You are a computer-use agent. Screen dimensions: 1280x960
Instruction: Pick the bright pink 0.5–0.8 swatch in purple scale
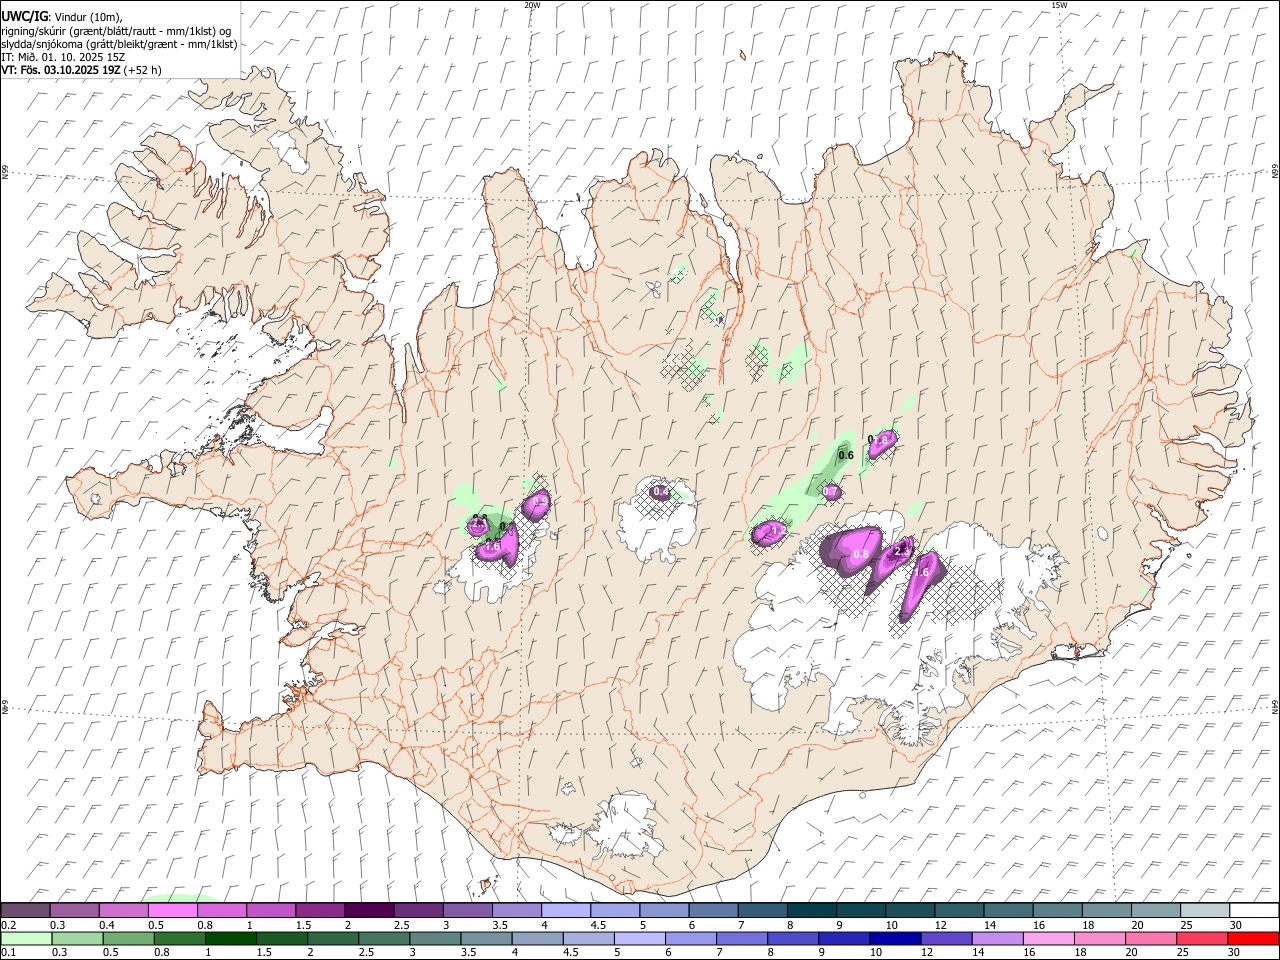[172, 910]
